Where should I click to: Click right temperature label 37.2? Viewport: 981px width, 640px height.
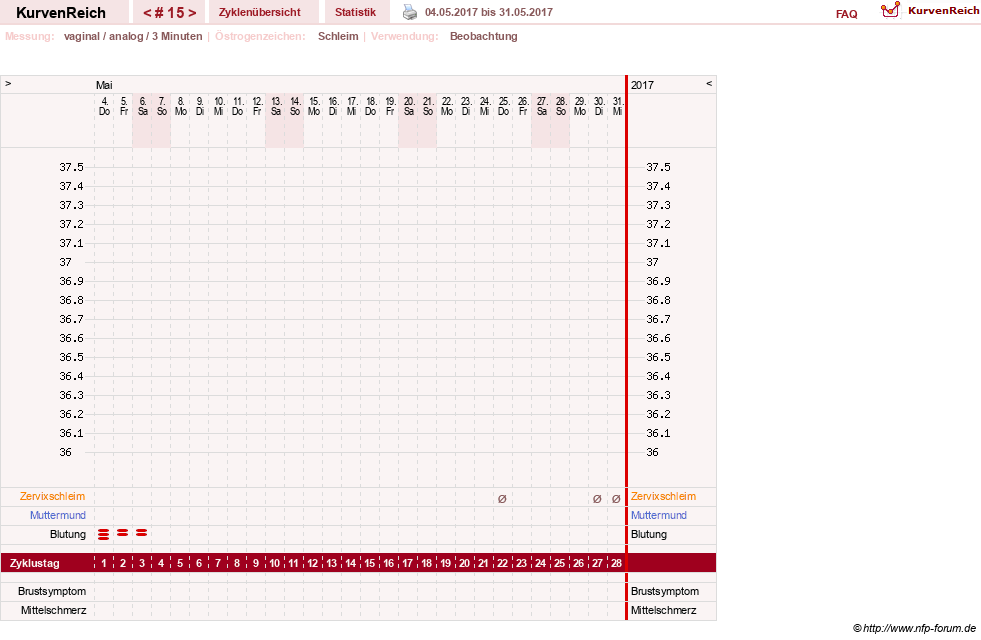tap(658, 224)
